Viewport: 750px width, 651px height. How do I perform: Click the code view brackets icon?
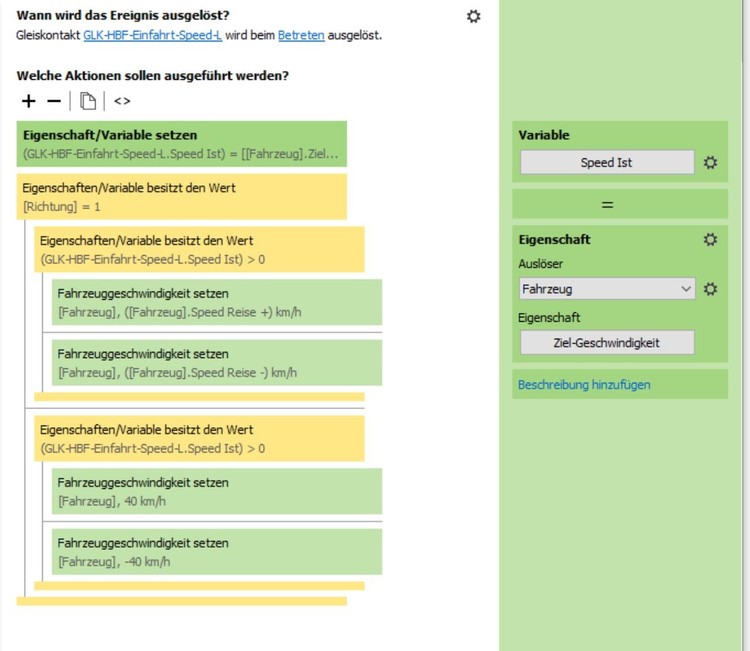click(122, 101)
